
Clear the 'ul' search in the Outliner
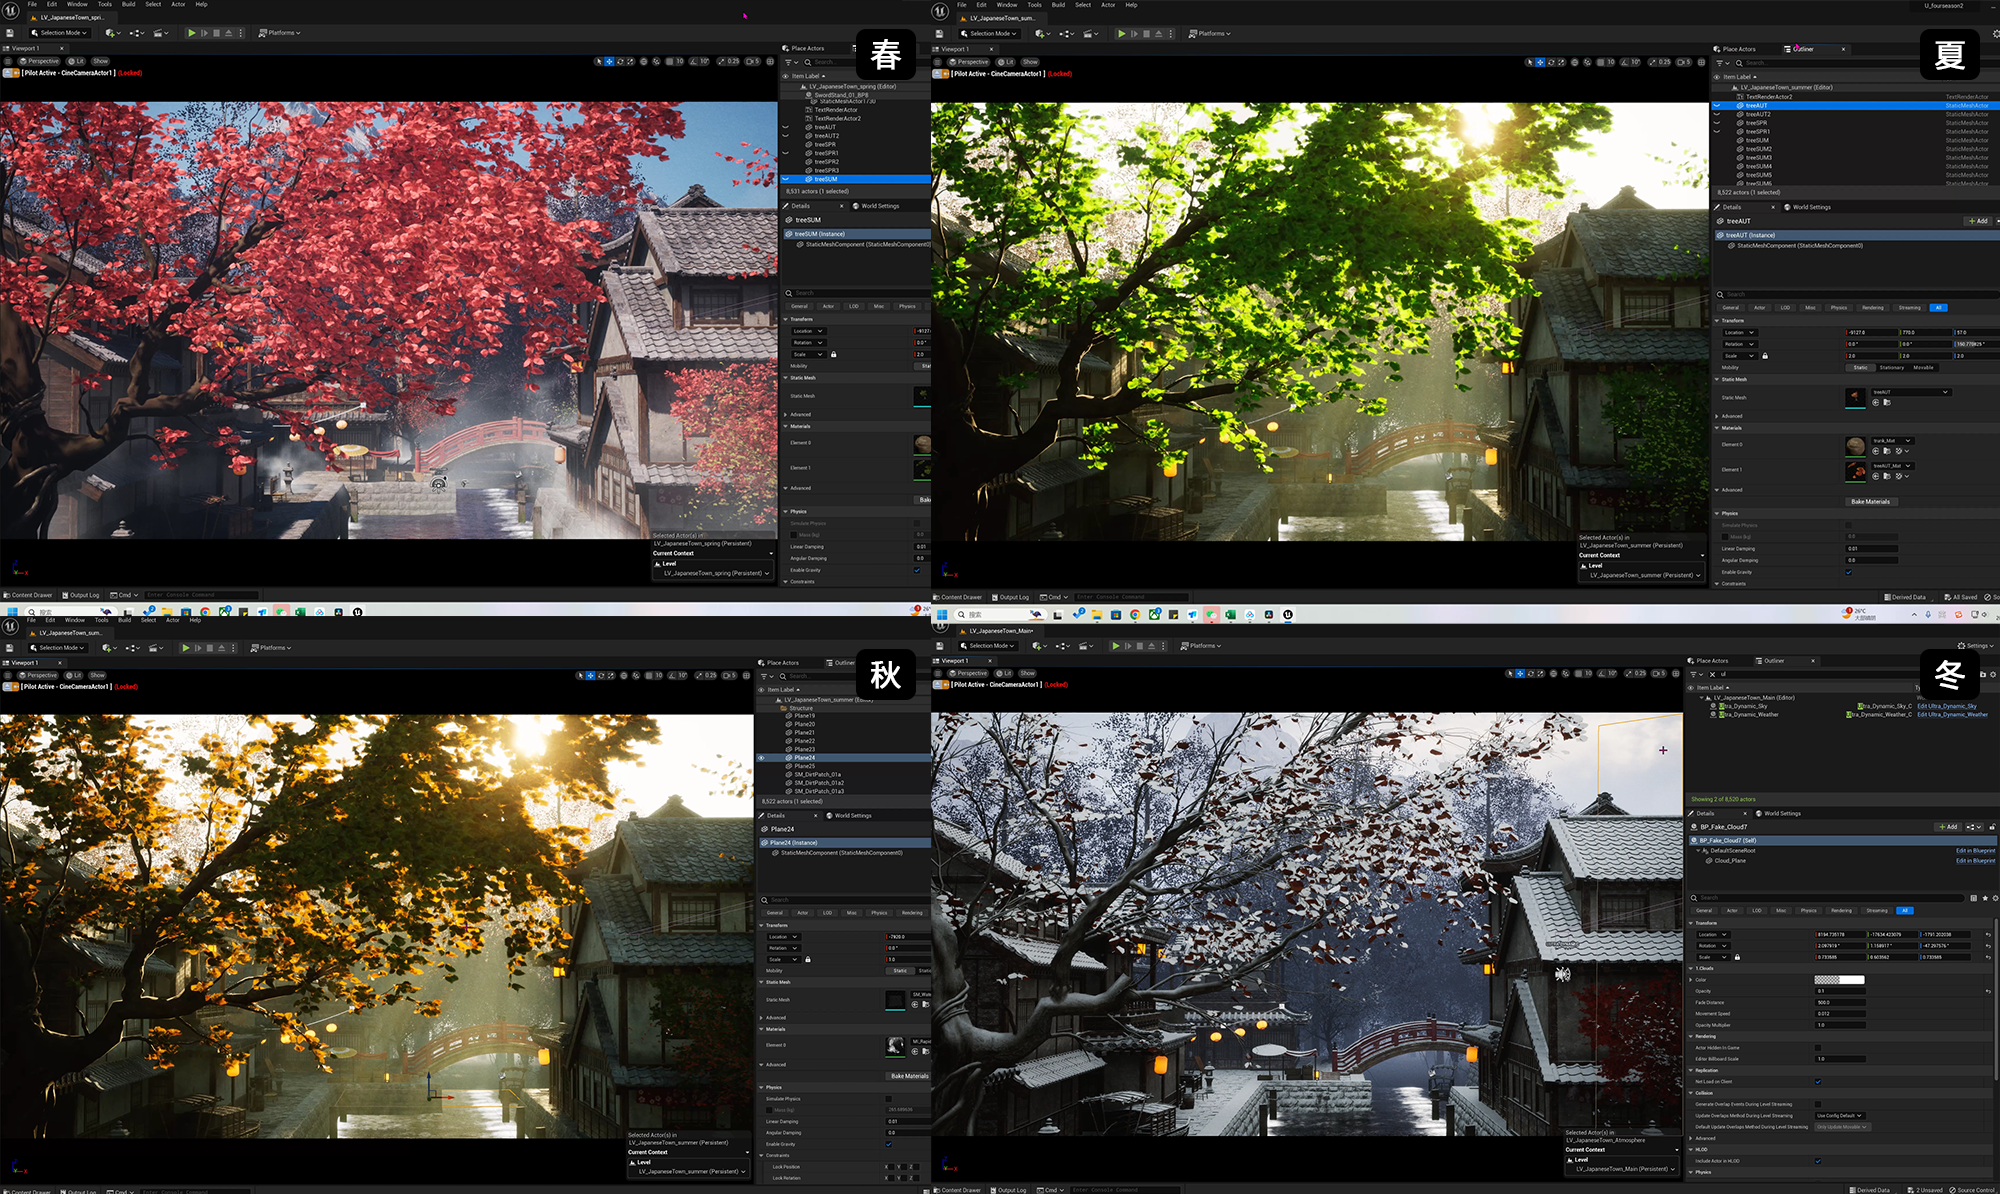click(x=1712, y=674)
